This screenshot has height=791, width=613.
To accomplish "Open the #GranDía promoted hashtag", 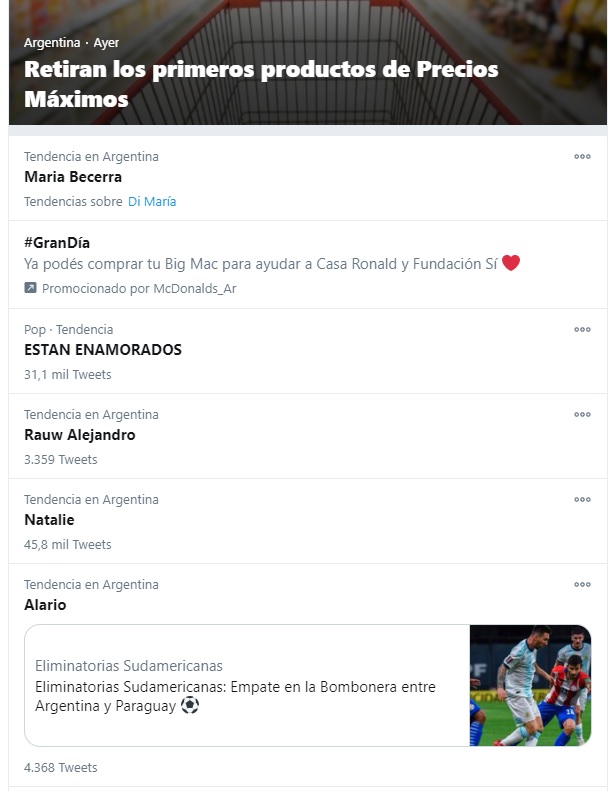I will (x=58, y=242).
